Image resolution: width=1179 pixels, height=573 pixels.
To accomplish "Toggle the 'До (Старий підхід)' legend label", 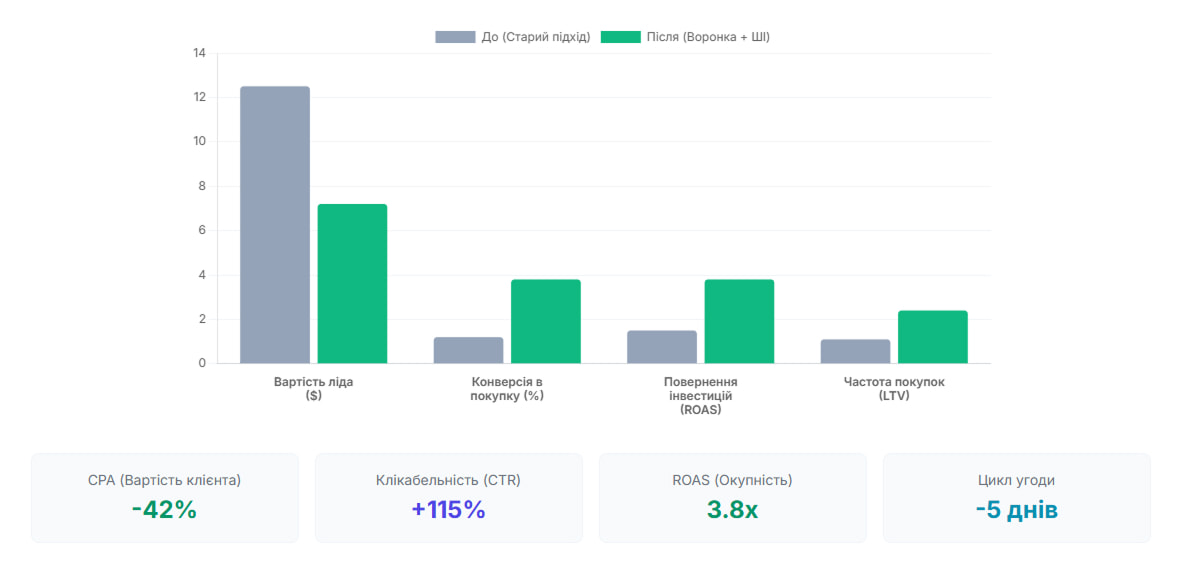I will tap(535, 37).
